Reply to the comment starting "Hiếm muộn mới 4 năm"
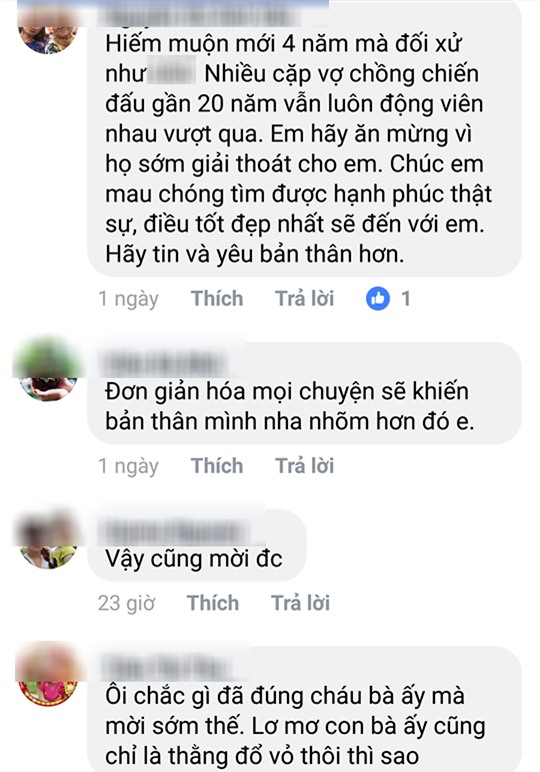The image size is (540, 772). pos(304,298)
